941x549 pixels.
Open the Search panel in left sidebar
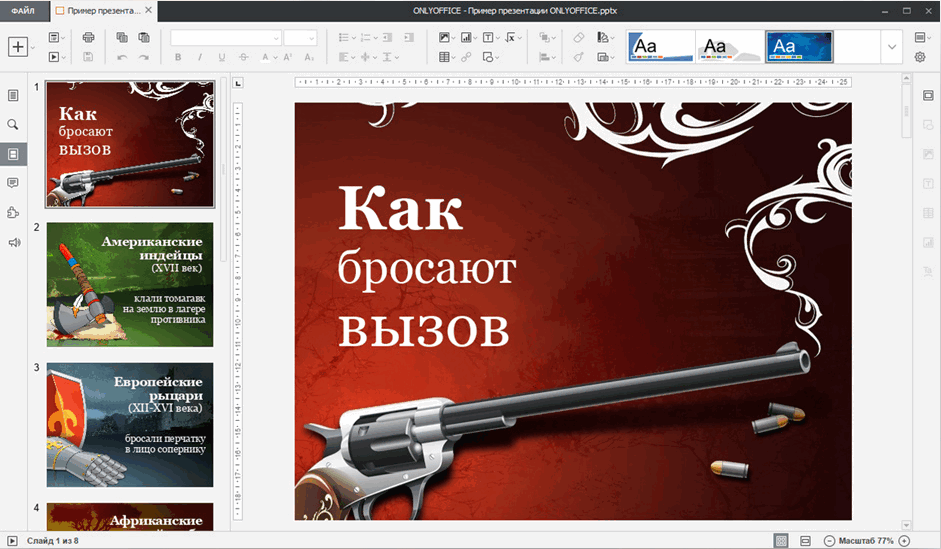click(13, 125)
